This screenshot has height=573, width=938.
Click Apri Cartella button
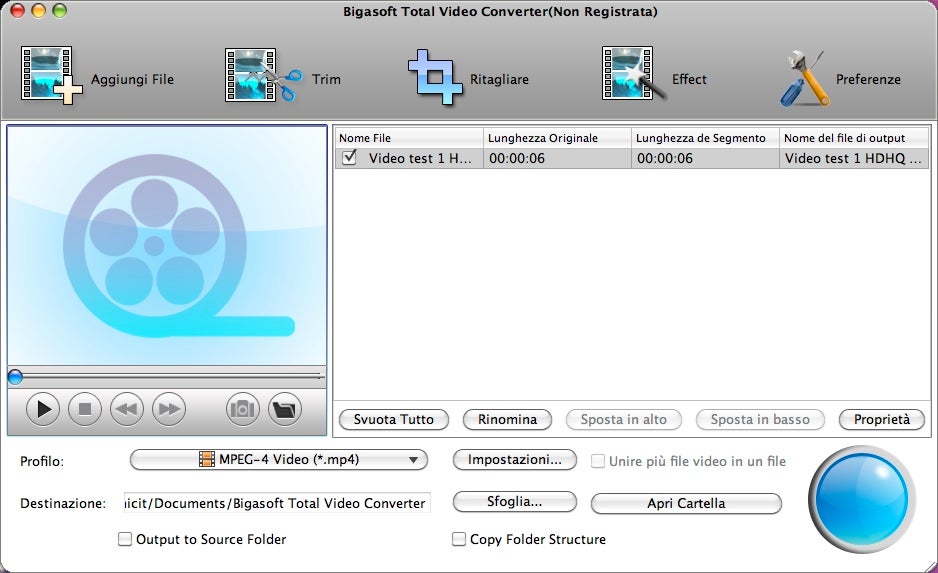click(686, 503)
